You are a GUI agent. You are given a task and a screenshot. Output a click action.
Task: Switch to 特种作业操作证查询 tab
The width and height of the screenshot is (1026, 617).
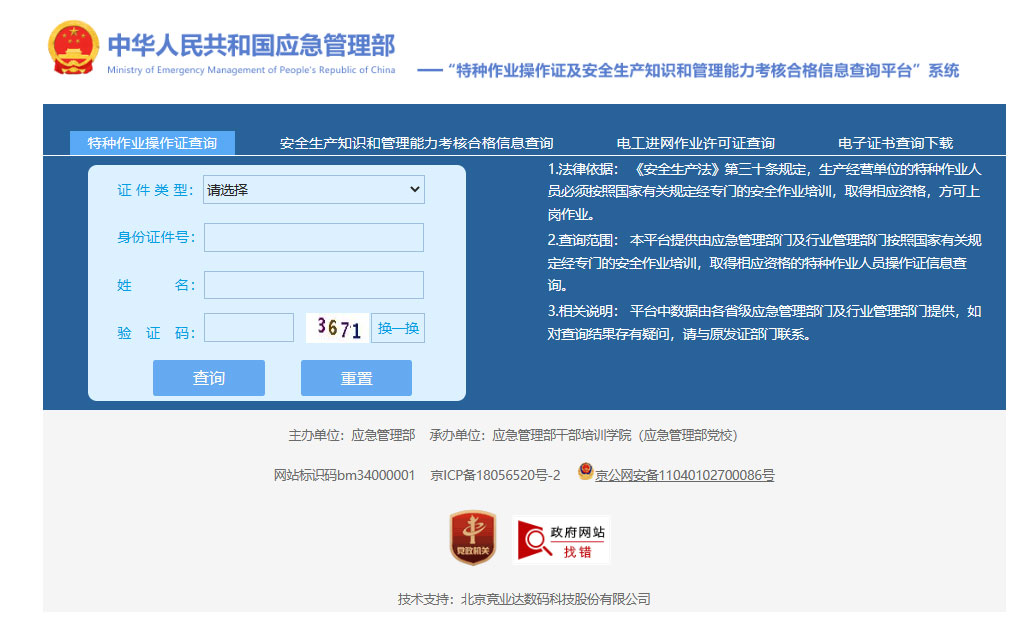tap(152, 143)
